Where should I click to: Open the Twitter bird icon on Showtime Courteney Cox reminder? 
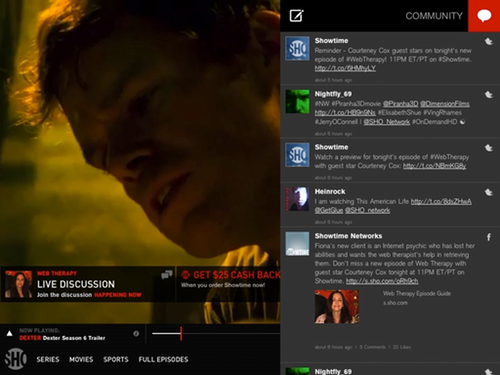tap(489, 41)
